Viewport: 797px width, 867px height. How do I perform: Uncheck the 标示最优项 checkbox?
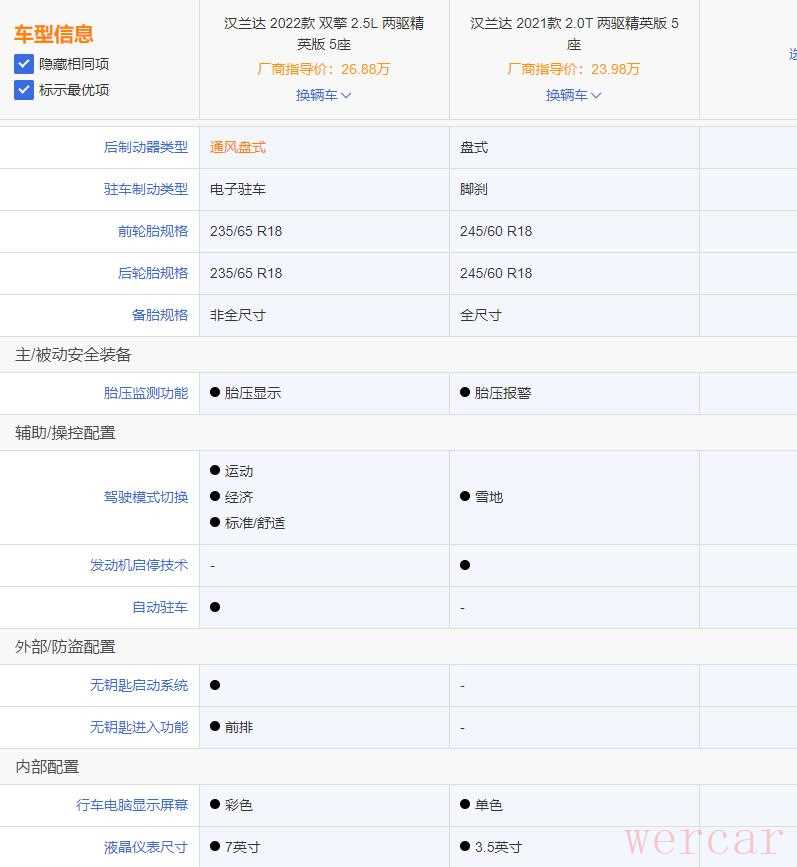[24, 90]
